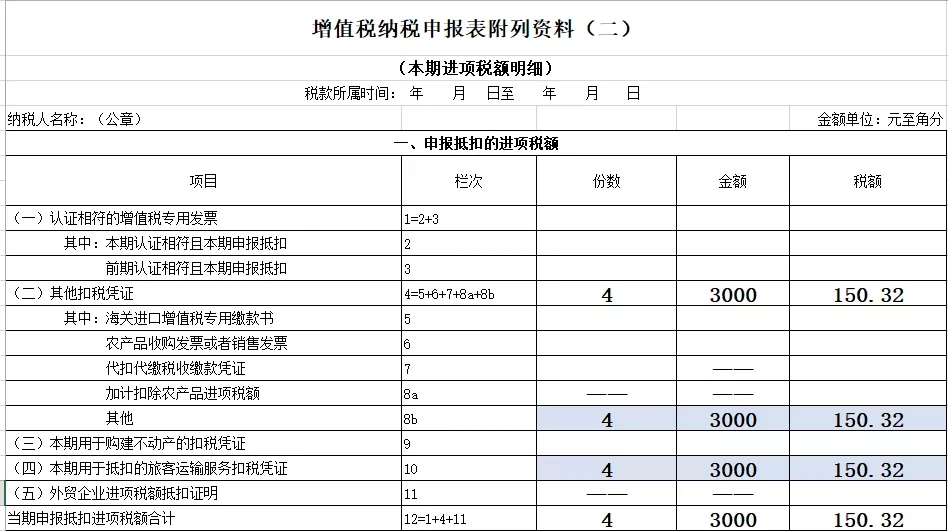The height and width of the screenshot is (531, 948).
Task: Select 前期认证相符且本期申报抵扣 cell
Action: pos(203,268)
